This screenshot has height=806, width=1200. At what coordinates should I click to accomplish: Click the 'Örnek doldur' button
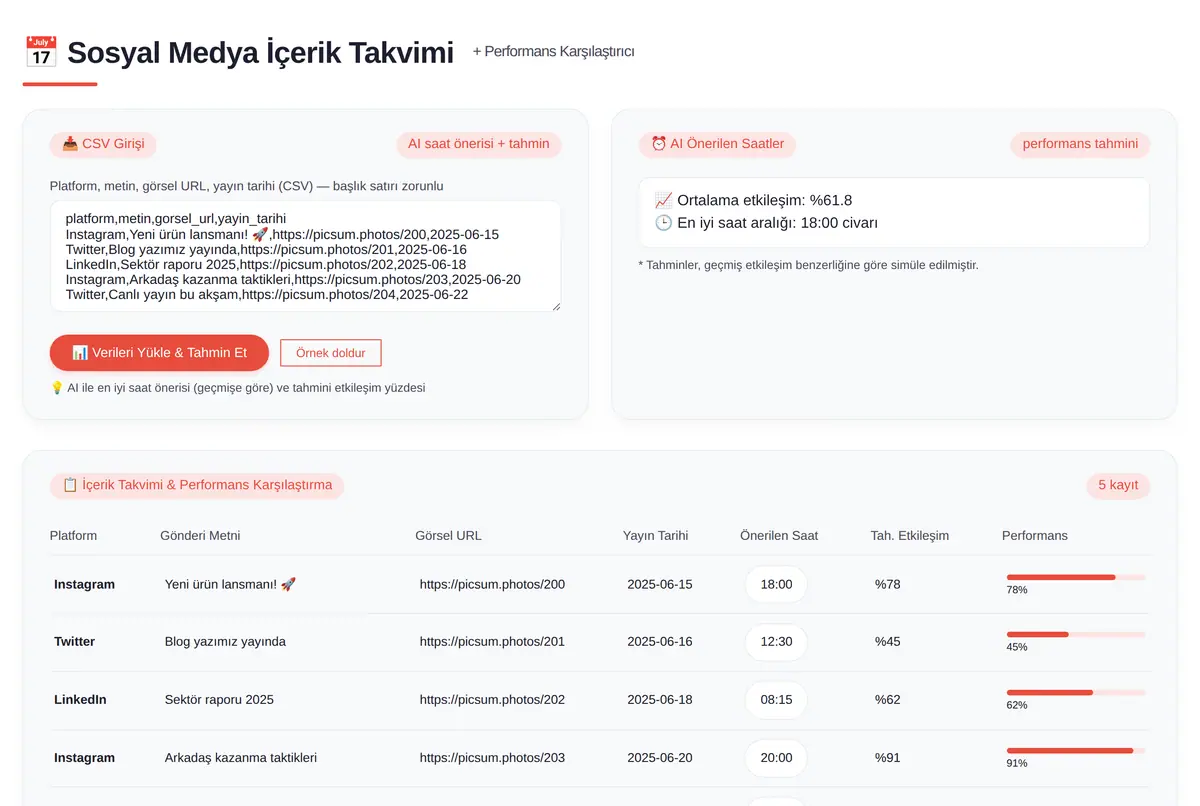[331, 353]
